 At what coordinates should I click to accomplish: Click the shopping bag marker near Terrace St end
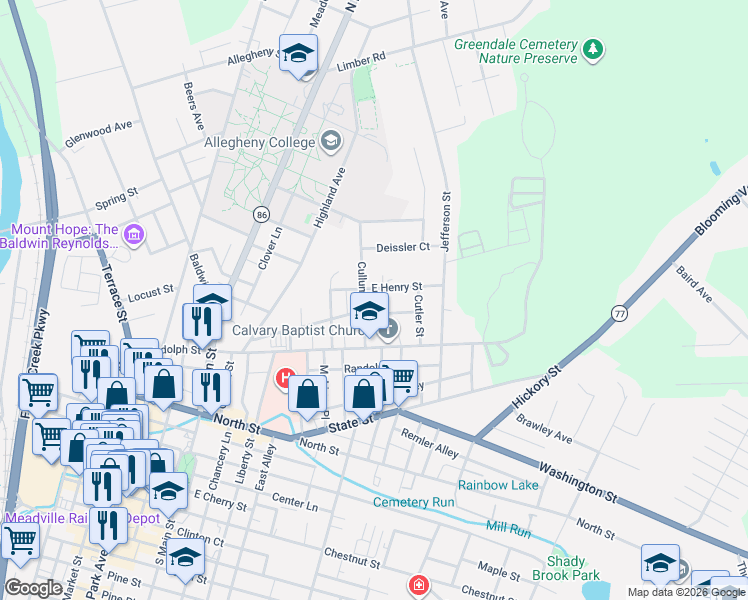[163, 386]
